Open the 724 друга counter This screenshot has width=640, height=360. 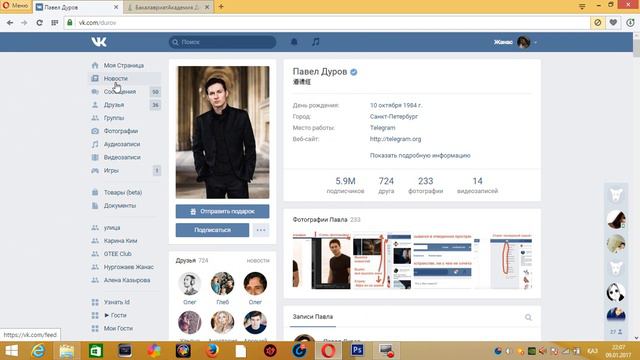(x=386, y=185)
